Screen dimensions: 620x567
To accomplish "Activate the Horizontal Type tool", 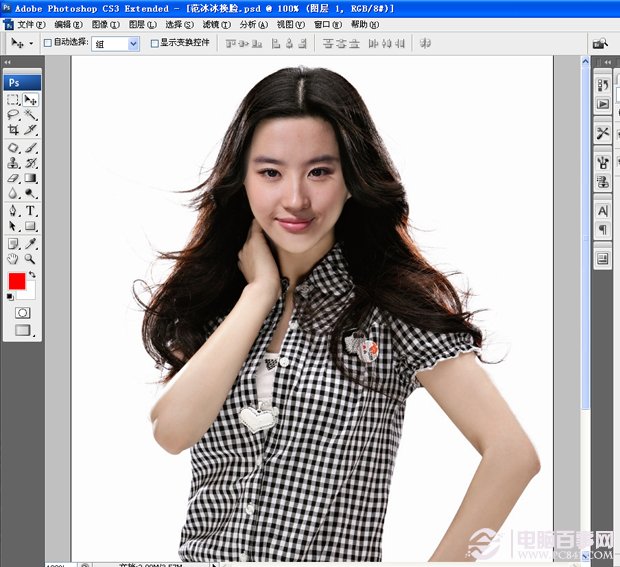I will (x=30, y=210).
